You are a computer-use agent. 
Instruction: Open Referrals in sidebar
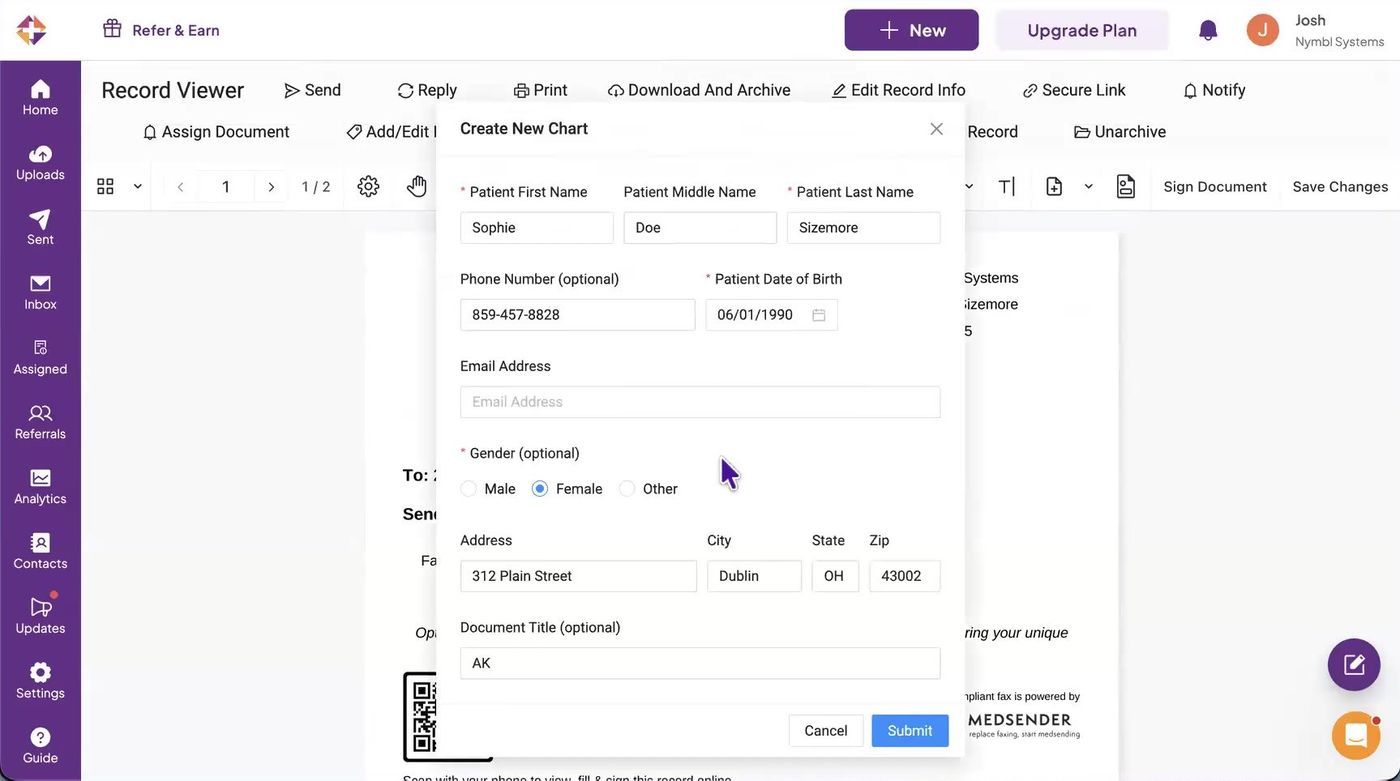tap(40, 422)
